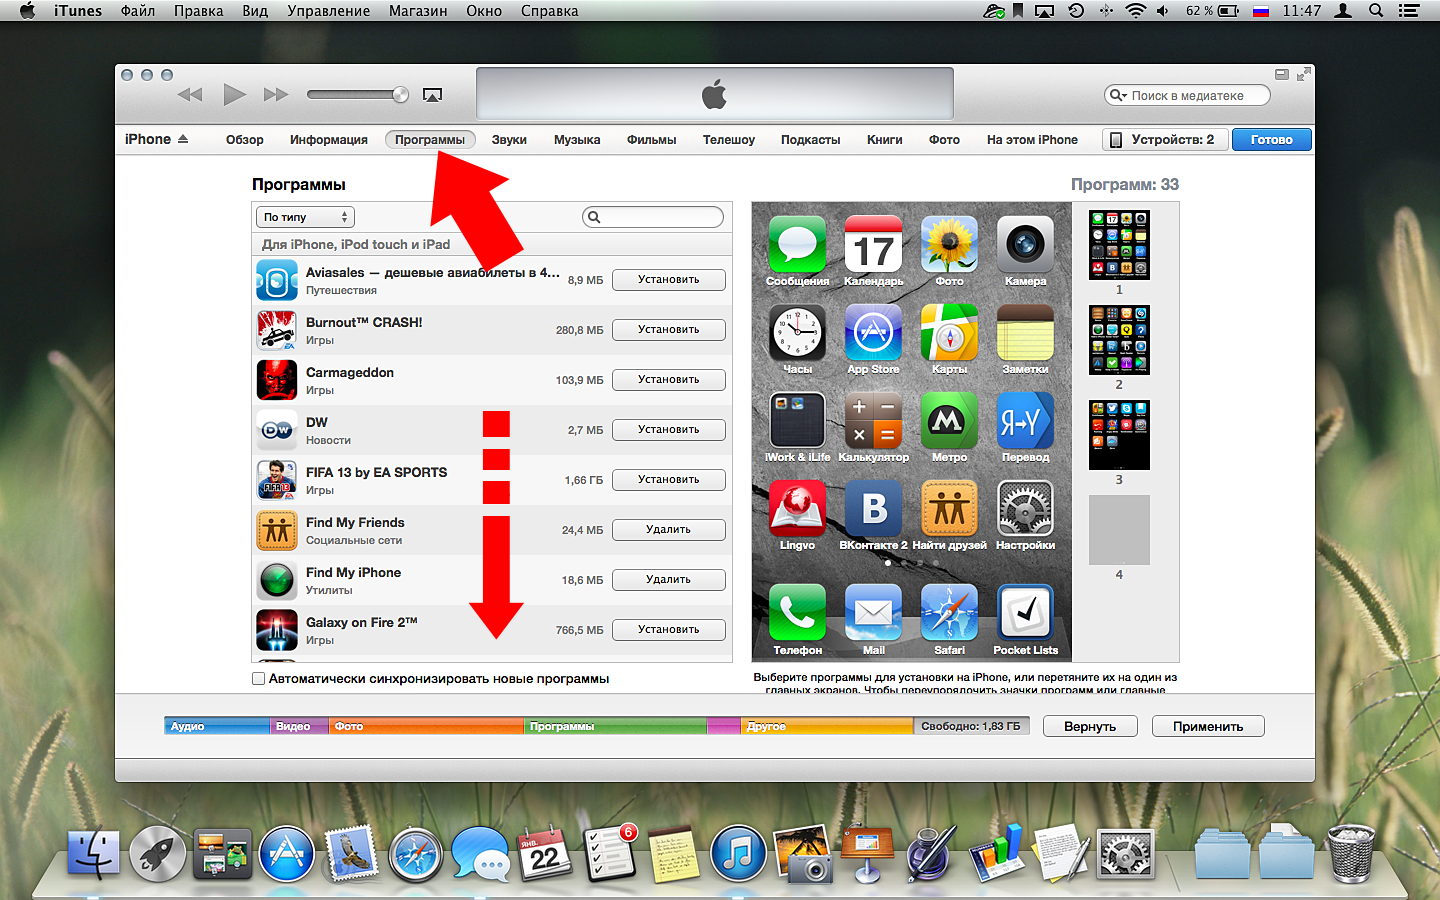1440x900 pixels.
Task: Click the Применить button
Action: (1208, 726)
